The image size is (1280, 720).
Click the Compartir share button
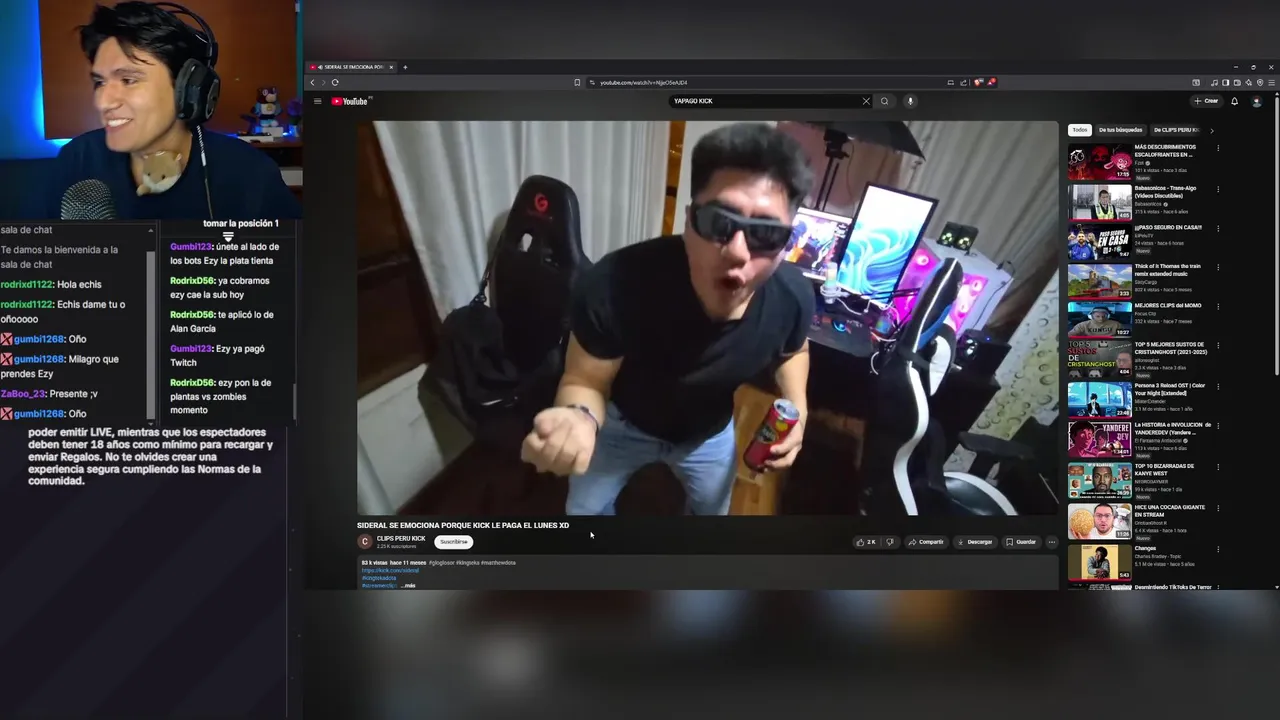tap(926, 542)
